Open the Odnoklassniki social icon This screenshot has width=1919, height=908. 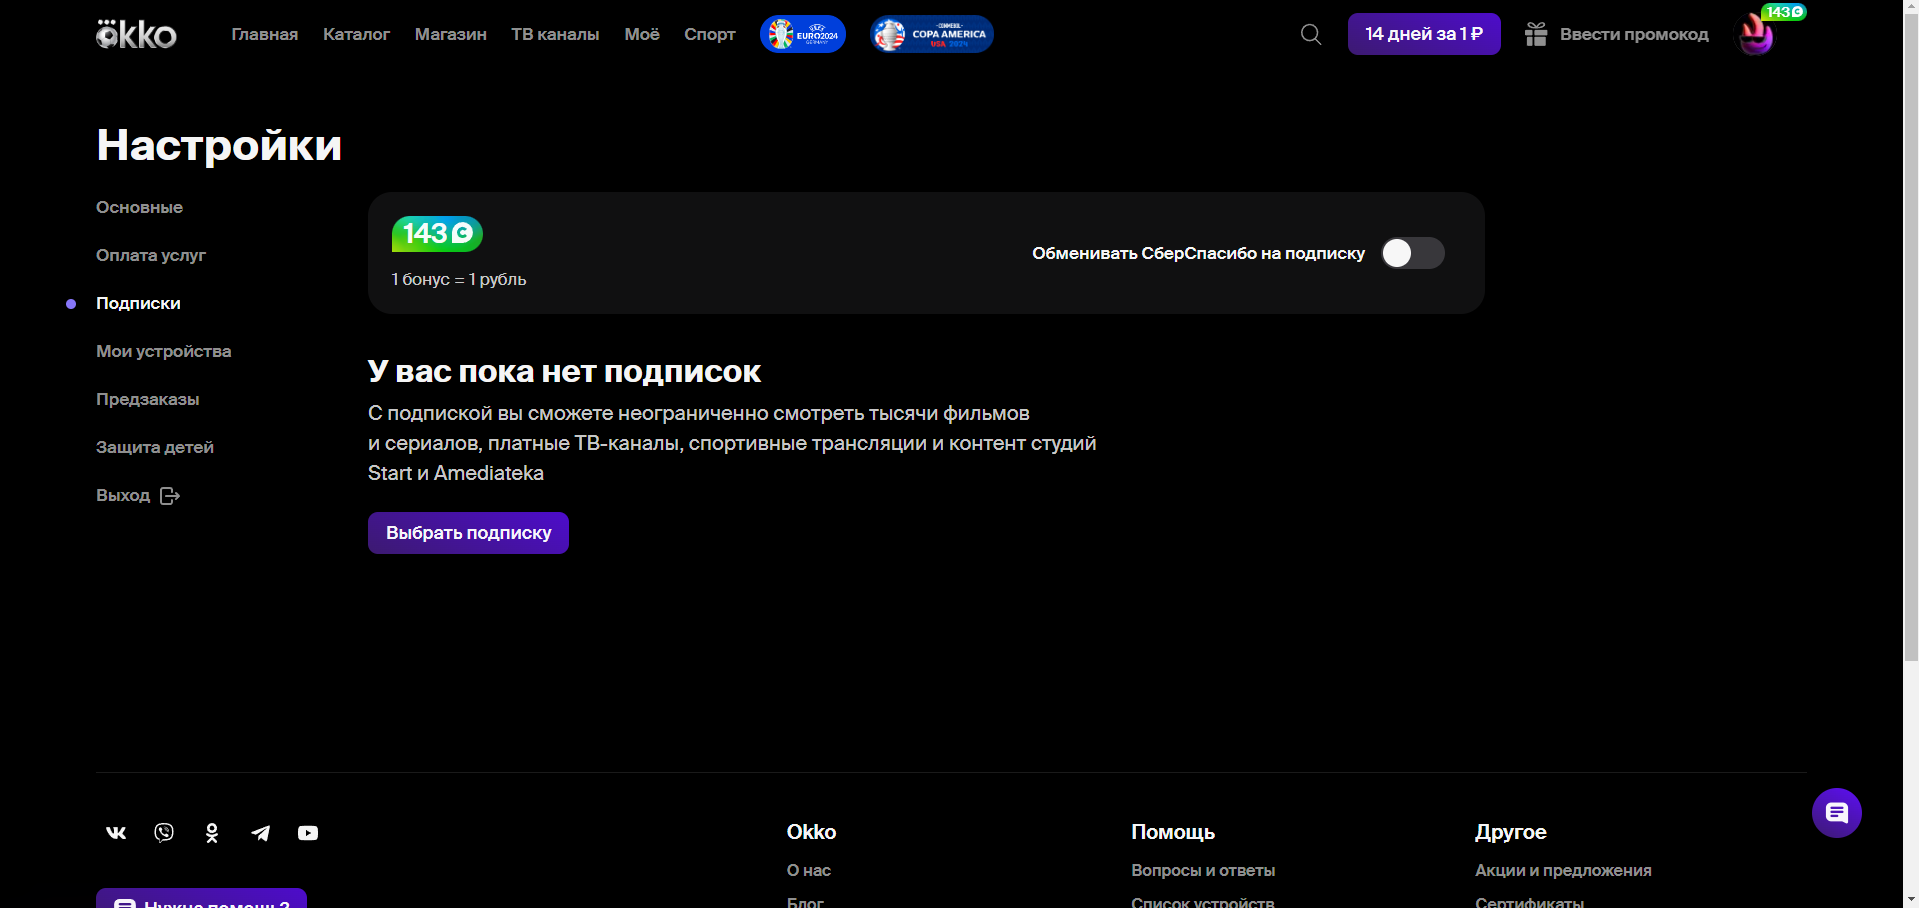click(212, 833)
